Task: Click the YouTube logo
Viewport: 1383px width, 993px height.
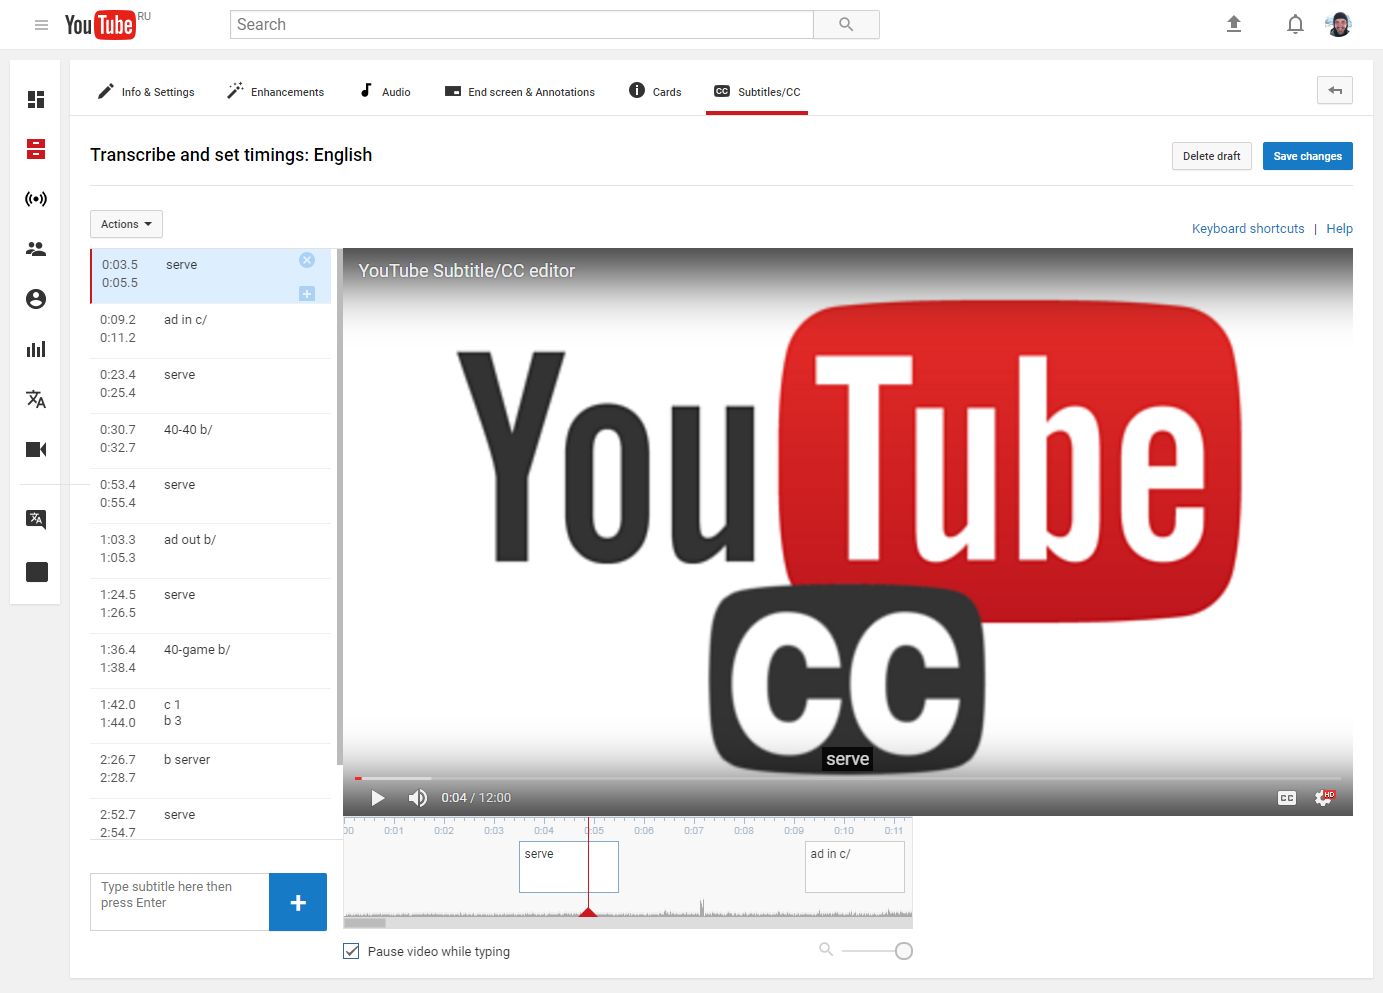Action: tap(100, 25)
